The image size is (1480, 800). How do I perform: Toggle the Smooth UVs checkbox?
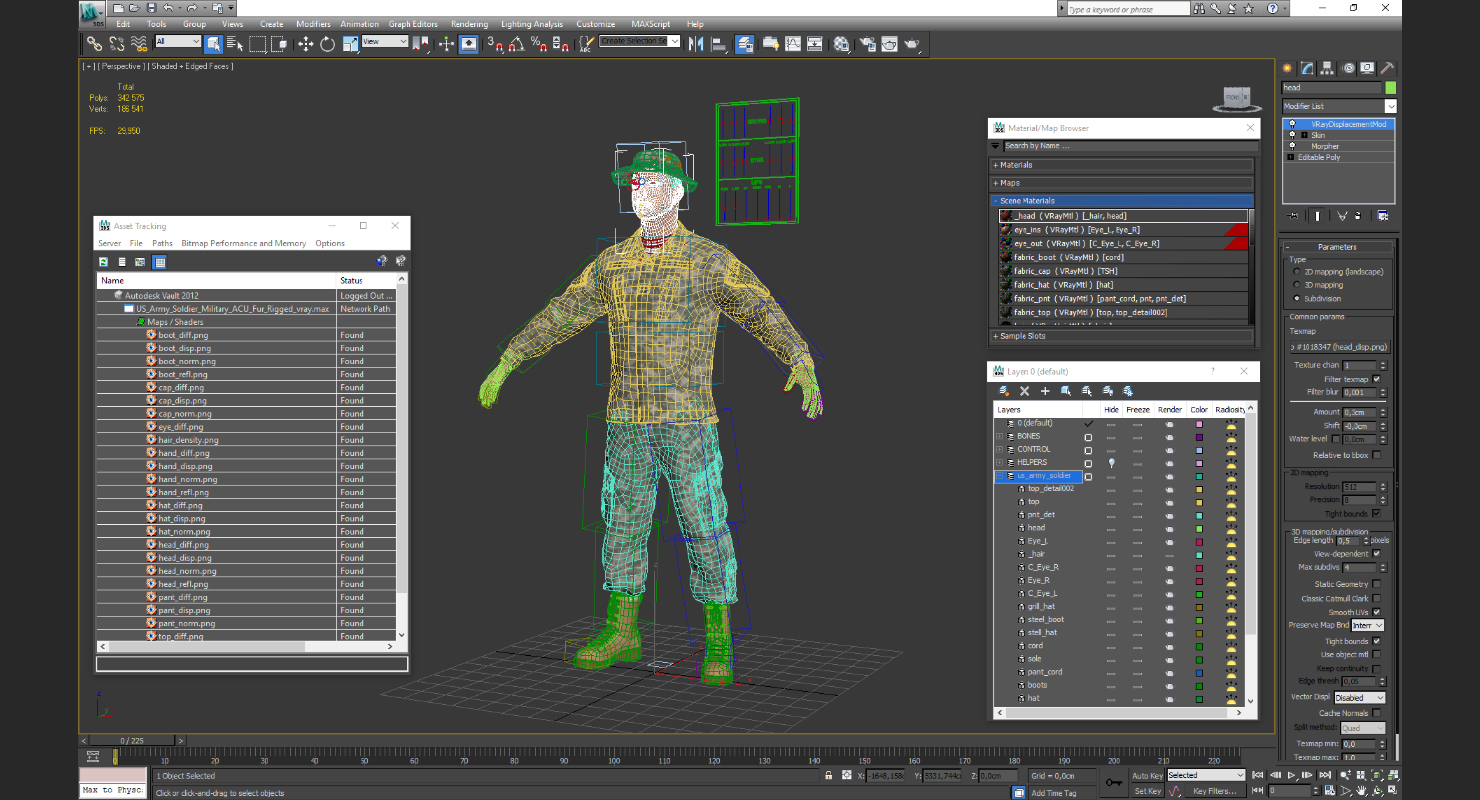point(1377,612)
